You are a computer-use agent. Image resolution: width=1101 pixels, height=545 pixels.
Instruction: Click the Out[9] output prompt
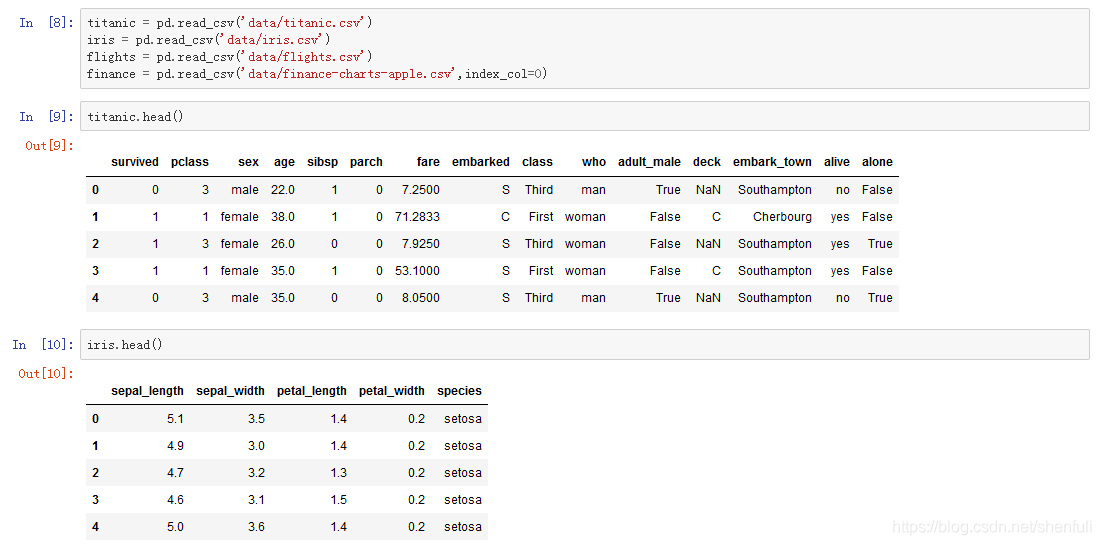point(49,146)
